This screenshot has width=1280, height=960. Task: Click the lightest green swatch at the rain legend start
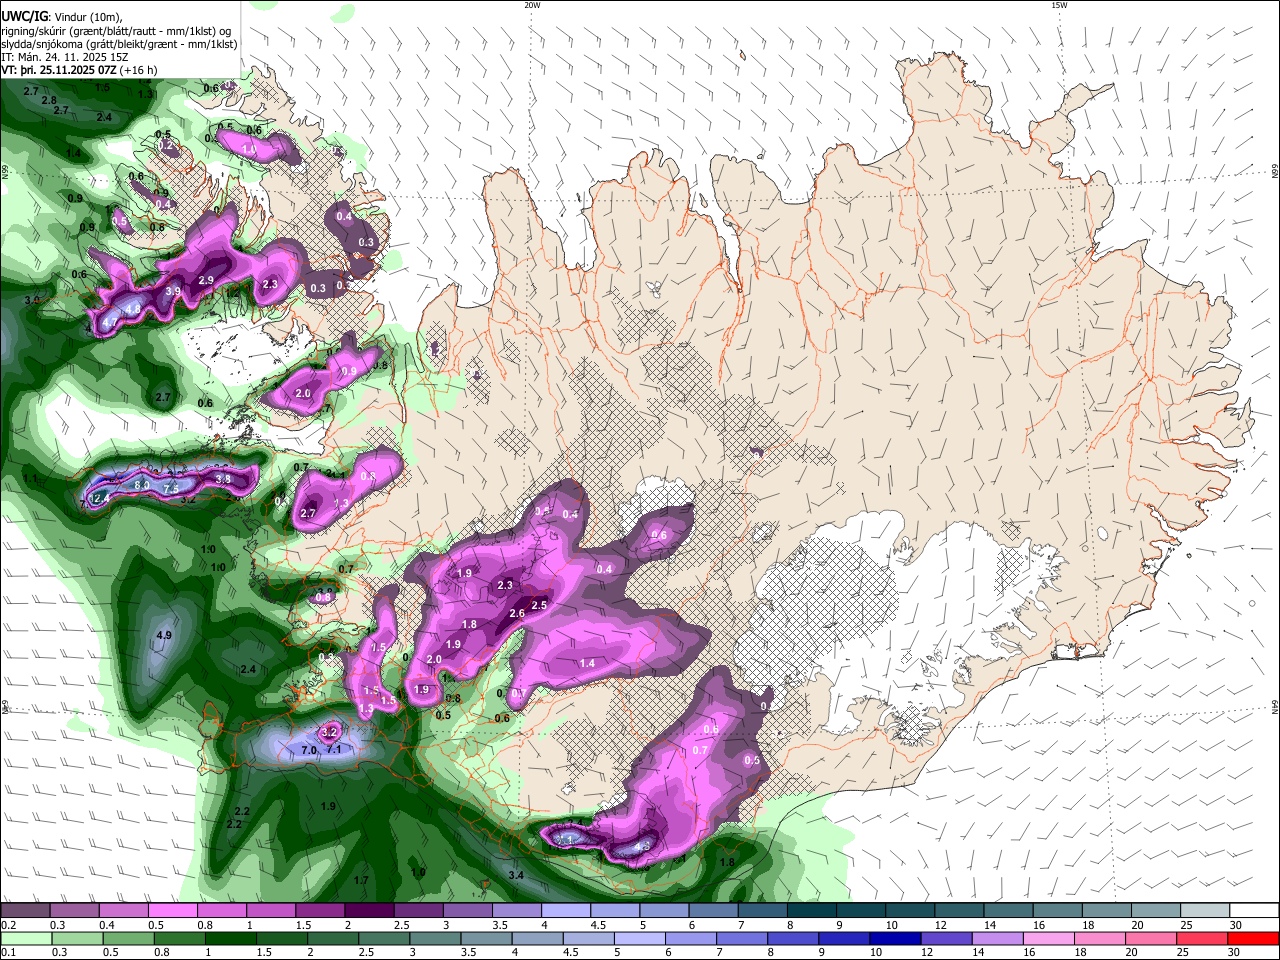[x=25, y=939]
